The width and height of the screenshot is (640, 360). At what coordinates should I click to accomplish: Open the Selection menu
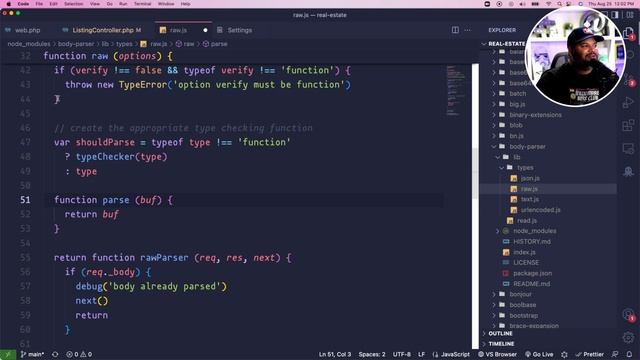tap(73, 4)
